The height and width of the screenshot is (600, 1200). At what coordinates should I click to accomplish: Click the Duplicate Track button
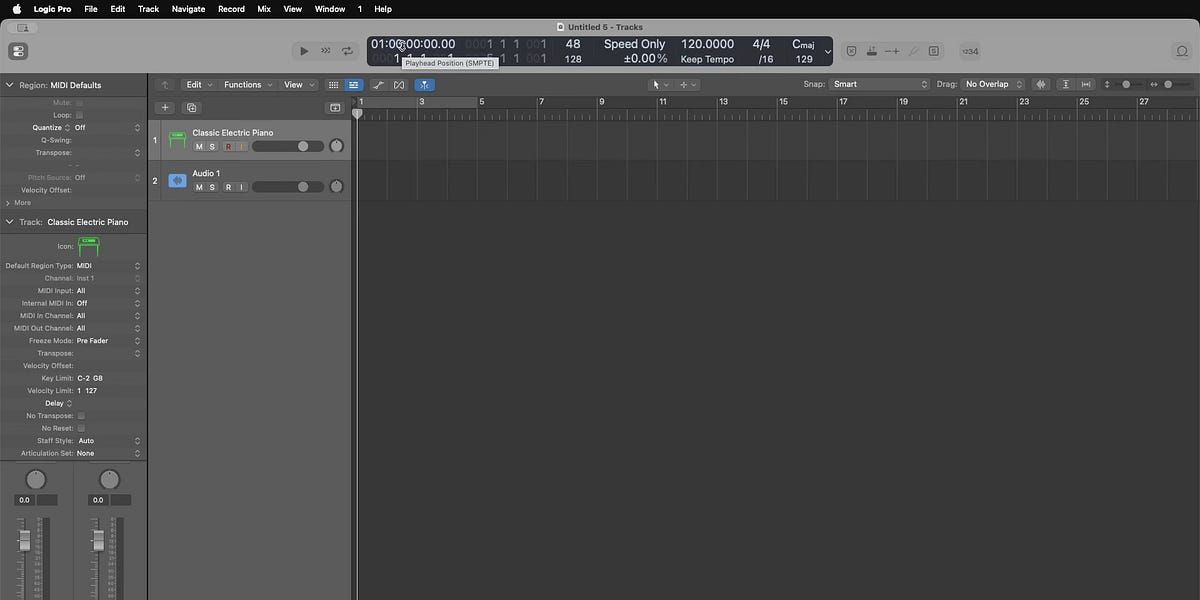pyautogui.click(x=191, y=108)
